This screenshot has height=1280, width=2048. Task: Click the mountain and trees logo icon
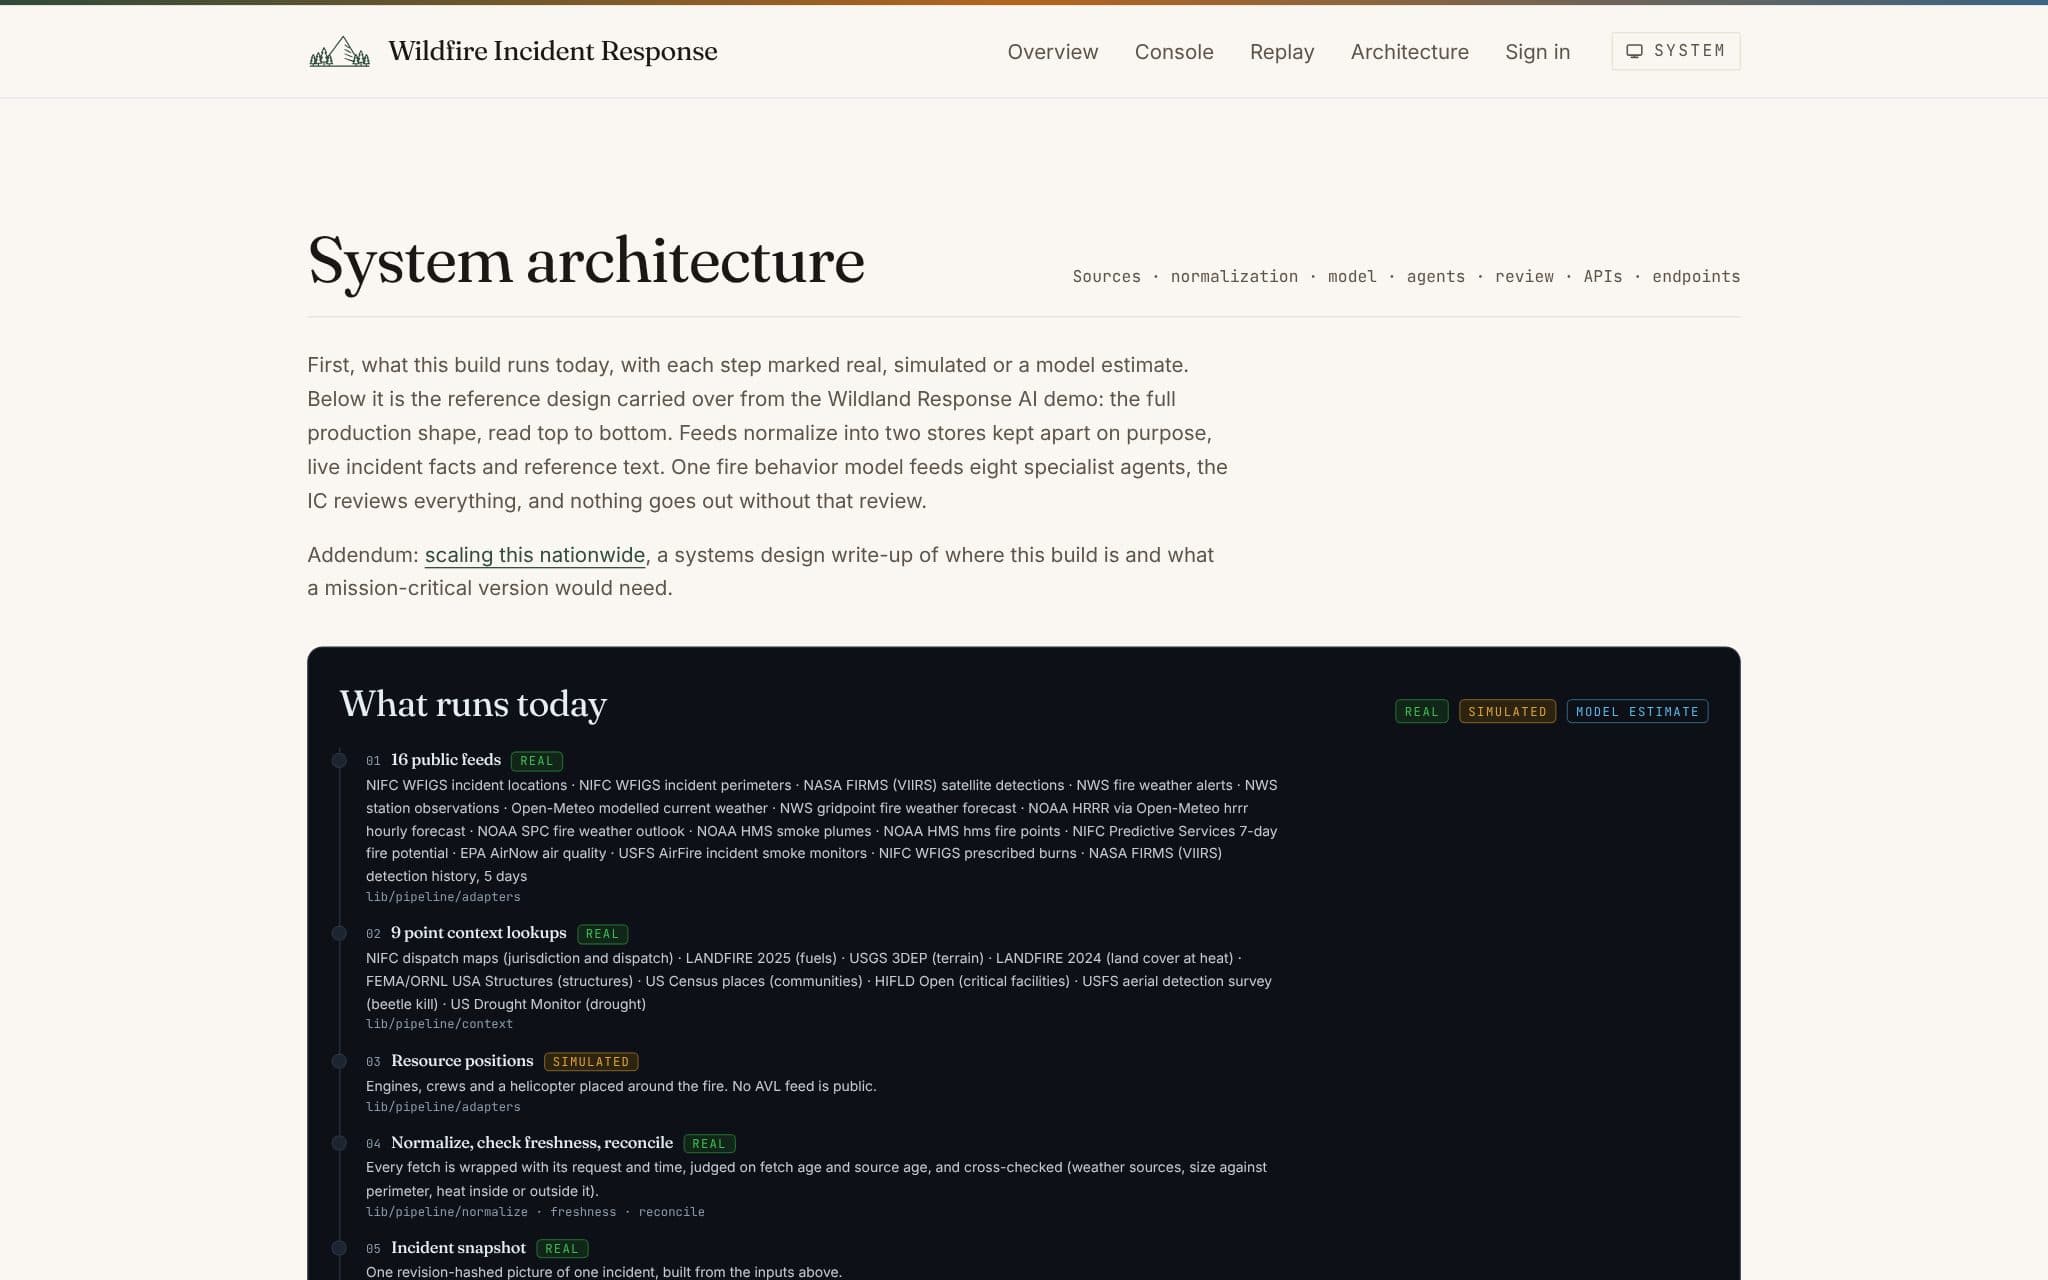click(x=340, y=51)
